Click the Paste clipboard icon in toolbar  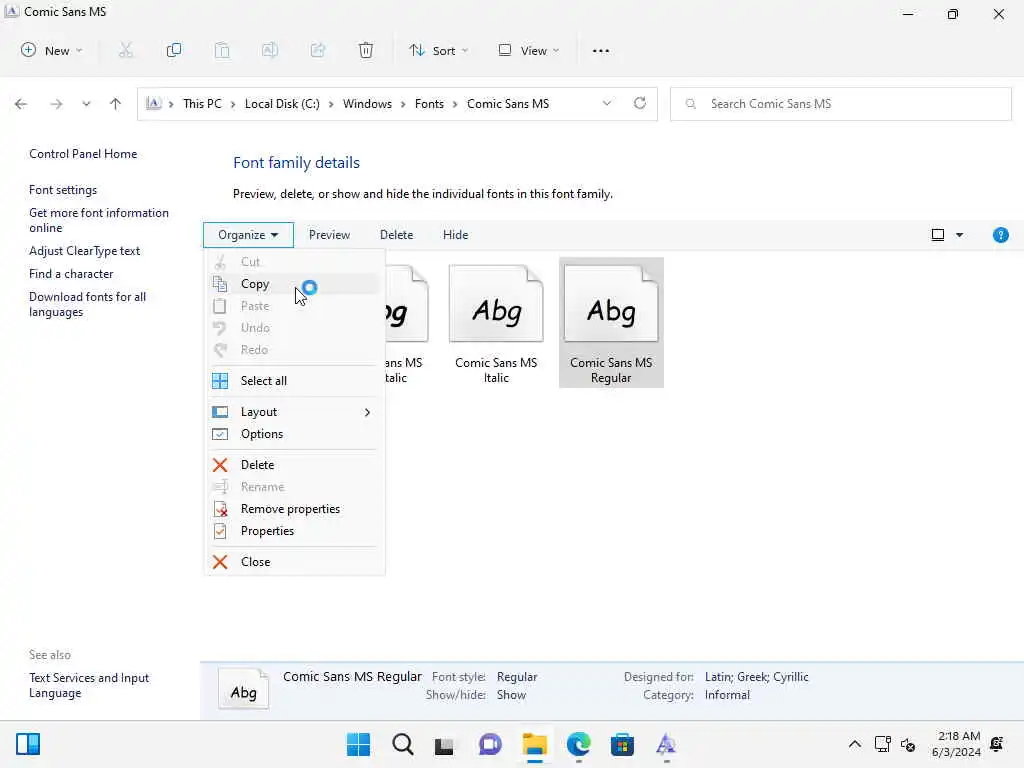click(x=222, y=50)
